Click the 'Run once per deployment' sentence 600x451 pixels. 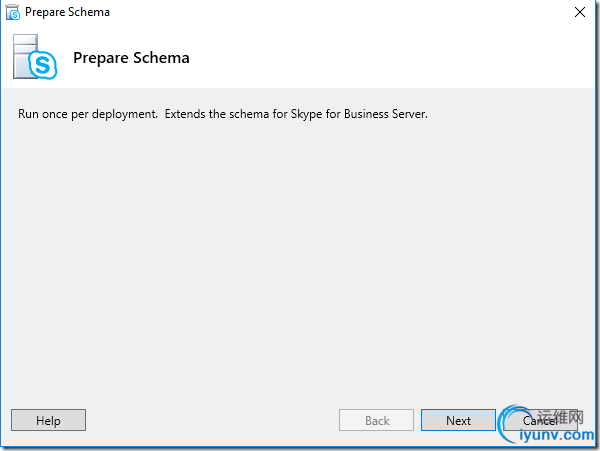coord(88,114)
